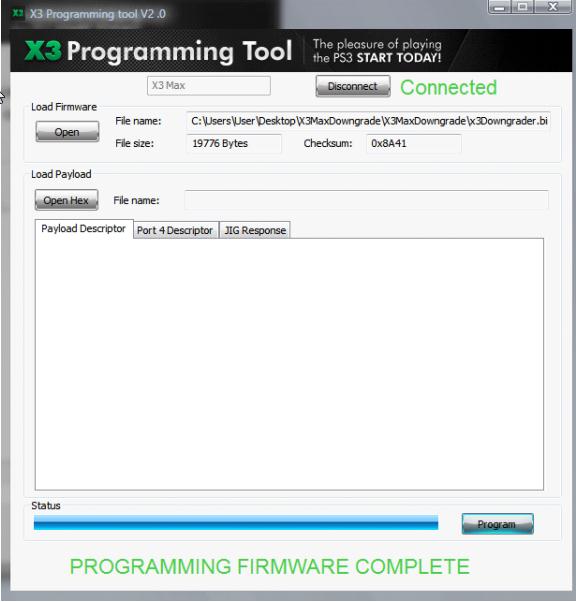Image resolution: width=576 pixels, height=602 pixels.
Task: Click the Disconnect button
Action: 353,86
